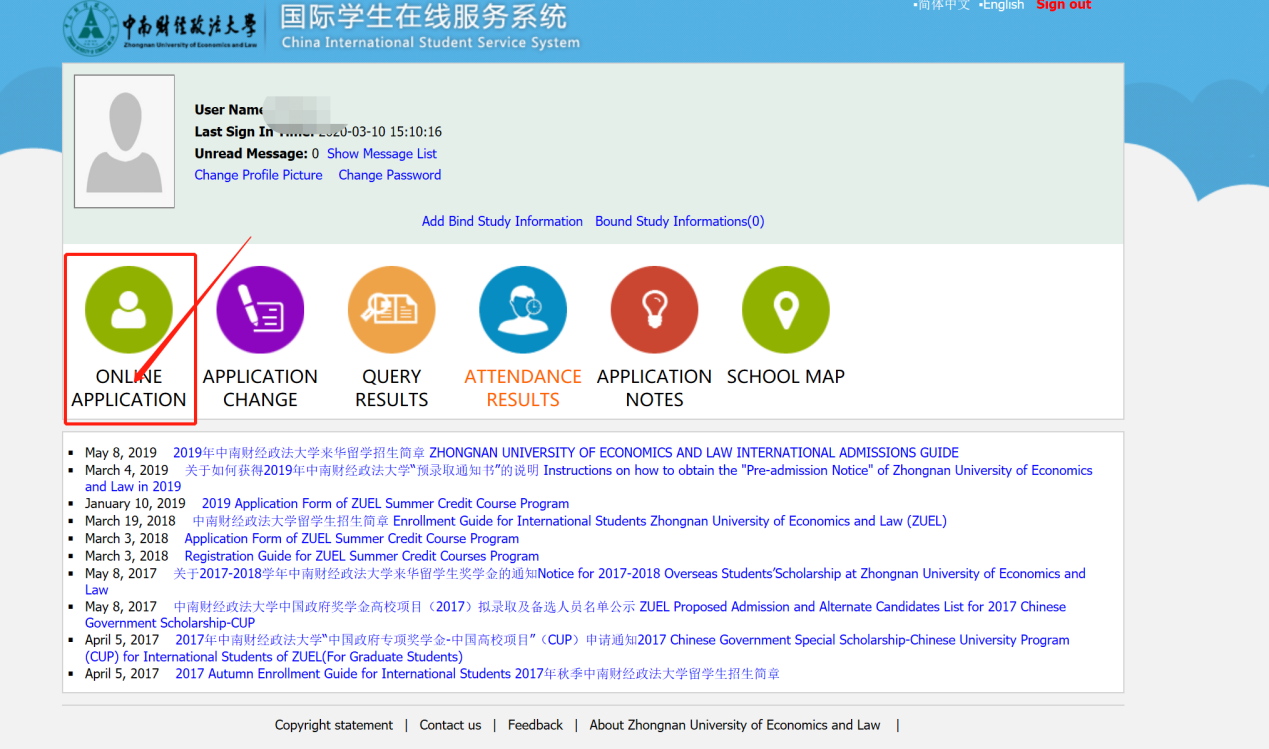
Task: Select the blue Attendance Results icon
Action: (x=523, y=310)
